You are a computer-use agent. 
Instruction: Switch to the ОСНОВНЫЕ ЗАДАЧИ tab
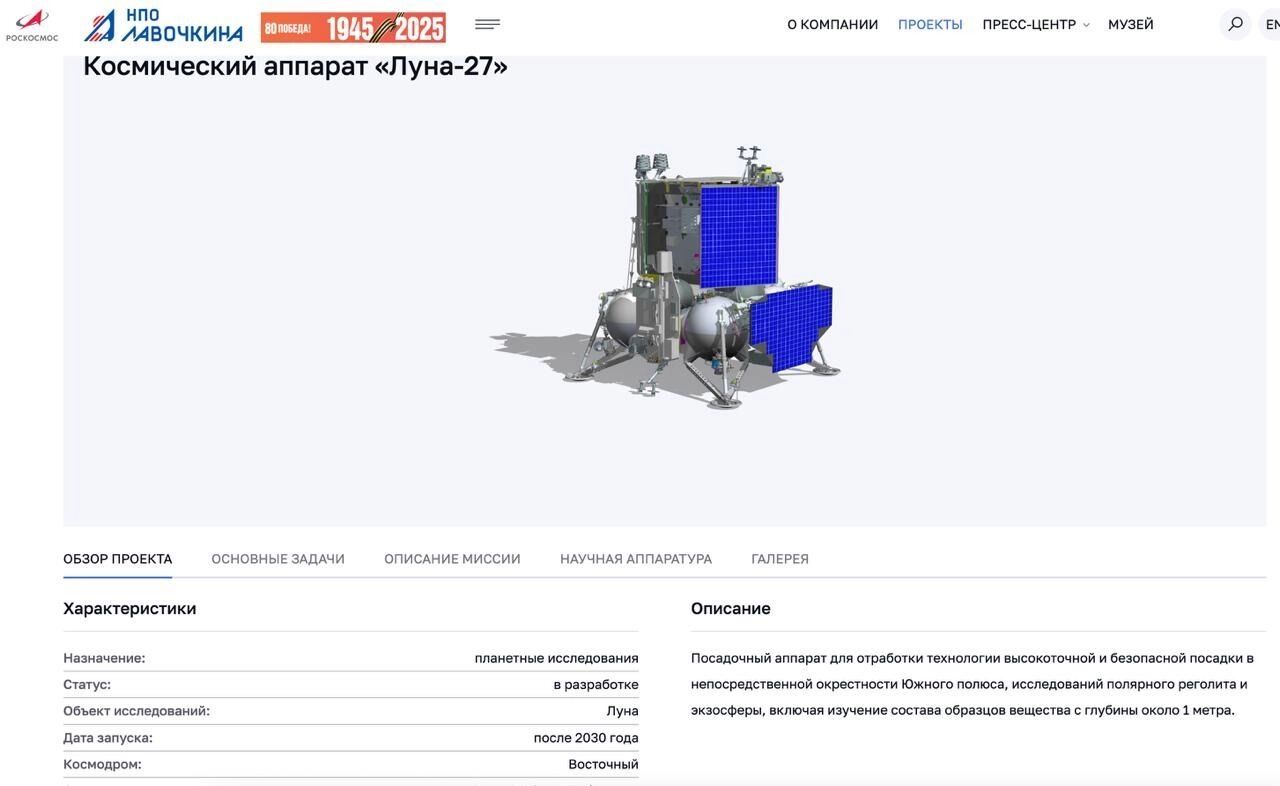click(278, 559)
